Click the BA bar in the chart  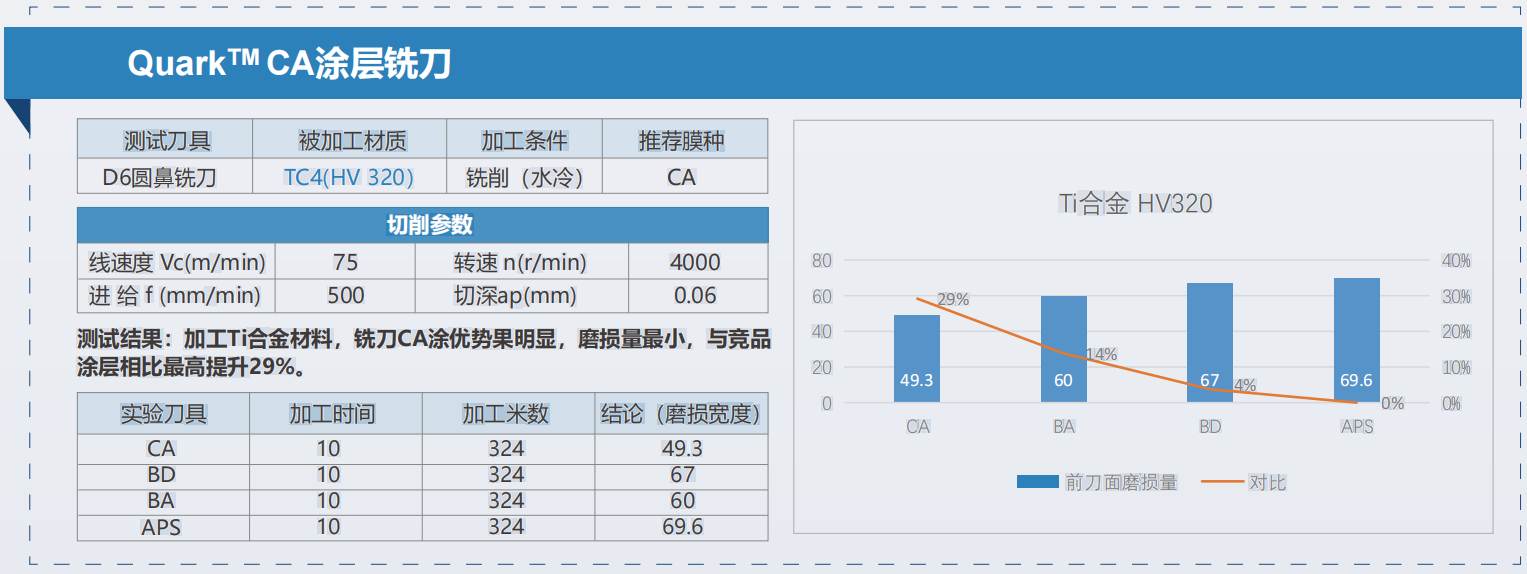click(1063, 349)
